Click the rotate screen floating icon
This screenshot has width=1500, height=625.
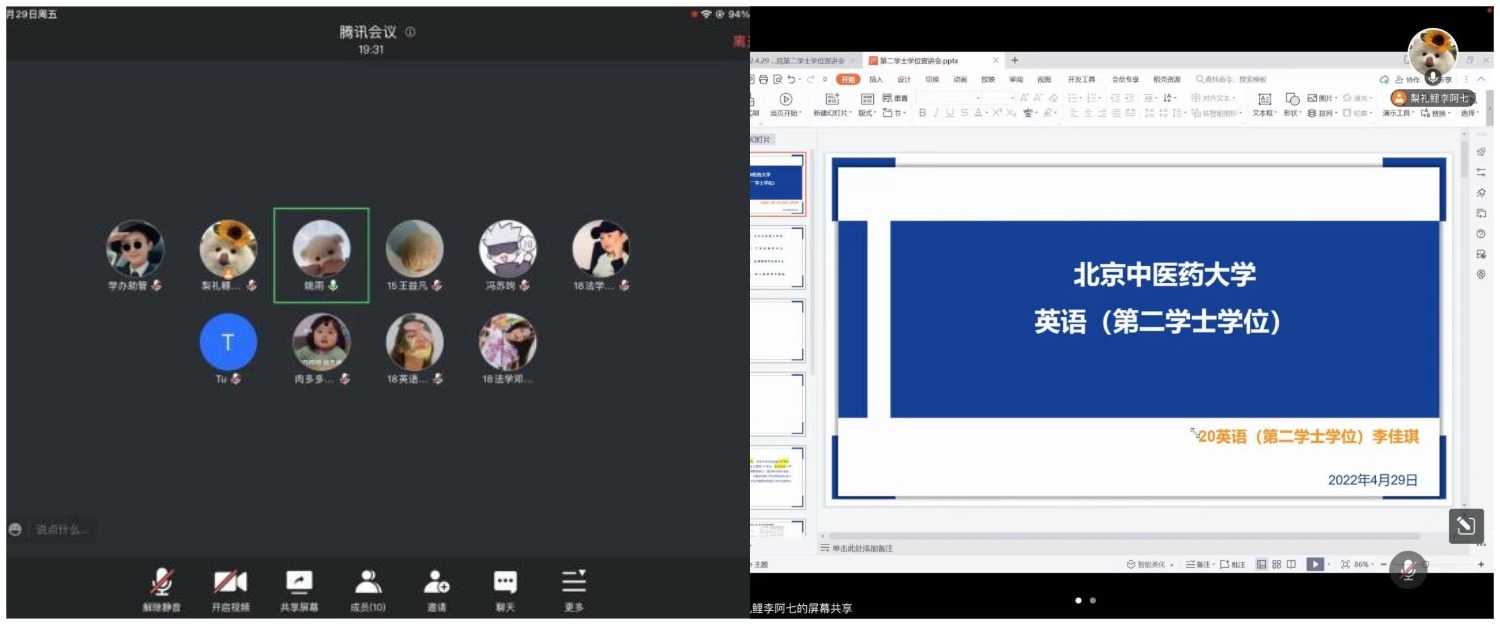coord(1465,526)
